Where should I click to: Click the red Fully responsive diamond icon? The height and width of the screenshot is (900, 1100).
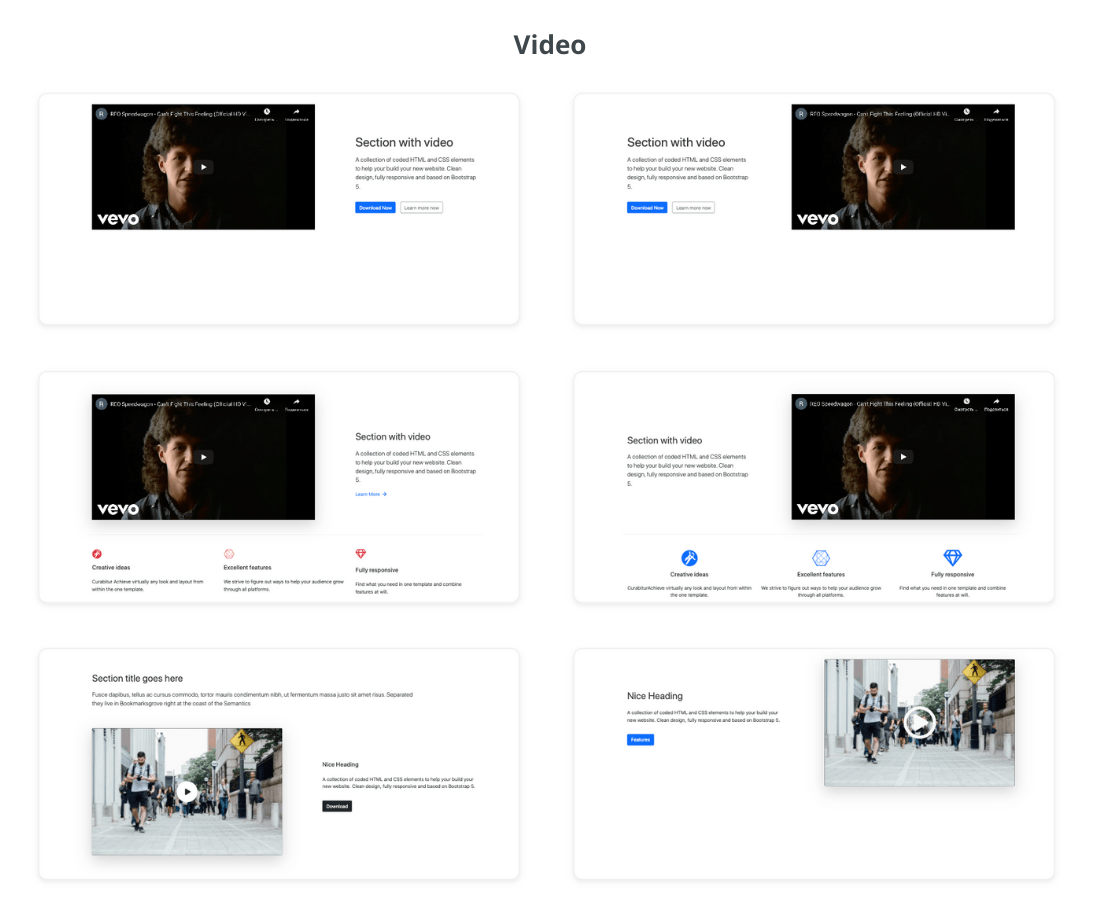point(361,553)
